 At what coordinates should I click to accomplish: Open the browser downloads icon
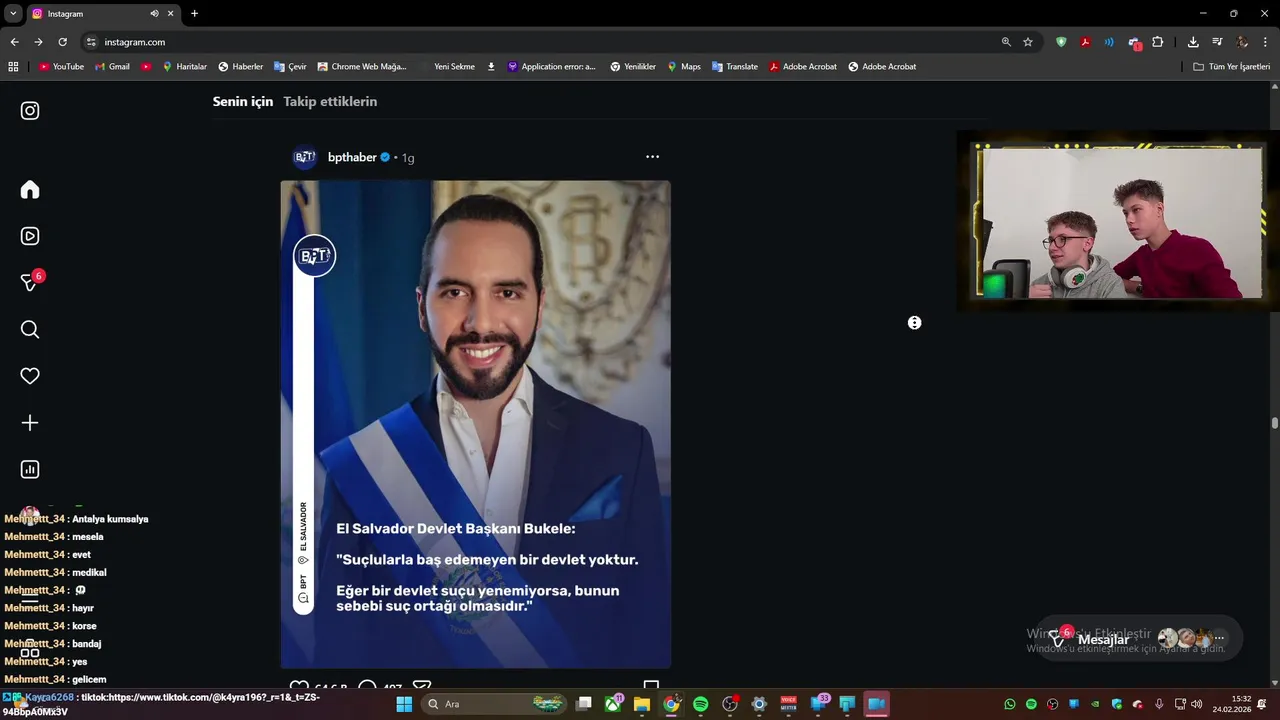(1193, 42)
